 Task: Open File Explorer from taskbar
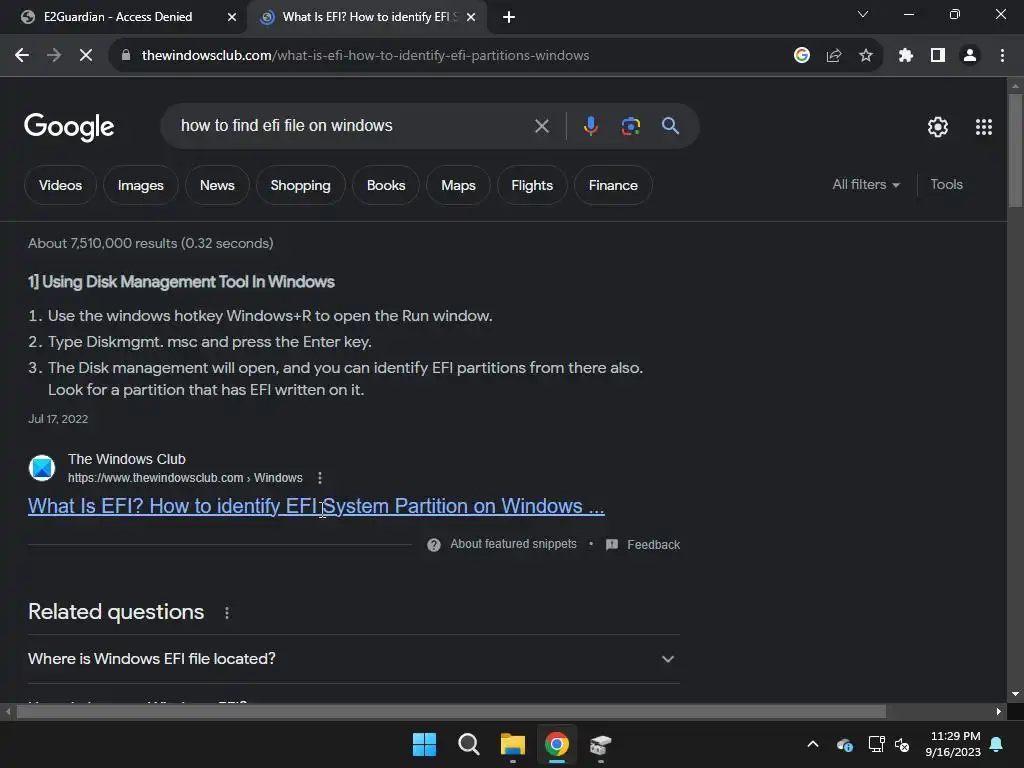coord(513,744)
